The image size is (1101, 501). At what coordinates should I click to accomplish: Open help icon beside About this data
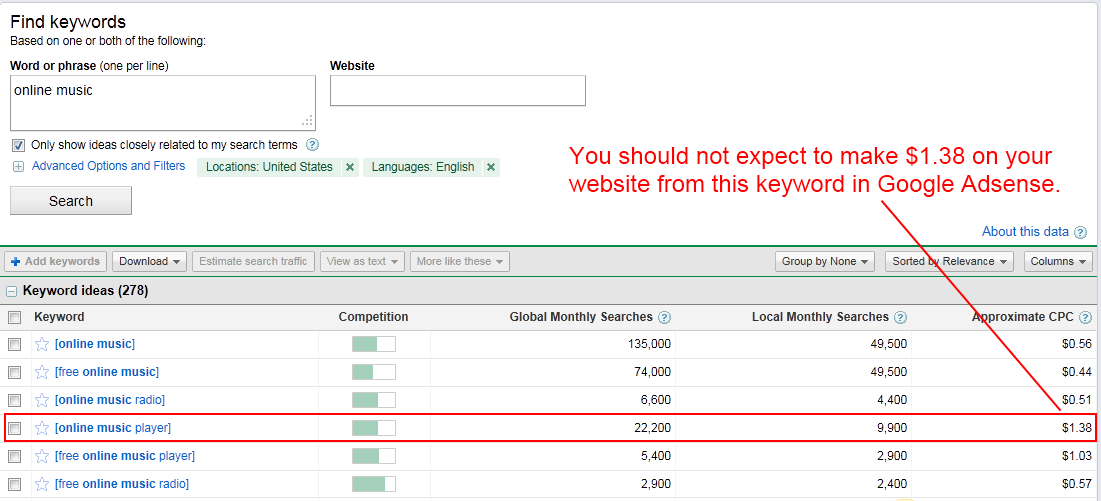pyautogui.click(x=1081, y=232)
